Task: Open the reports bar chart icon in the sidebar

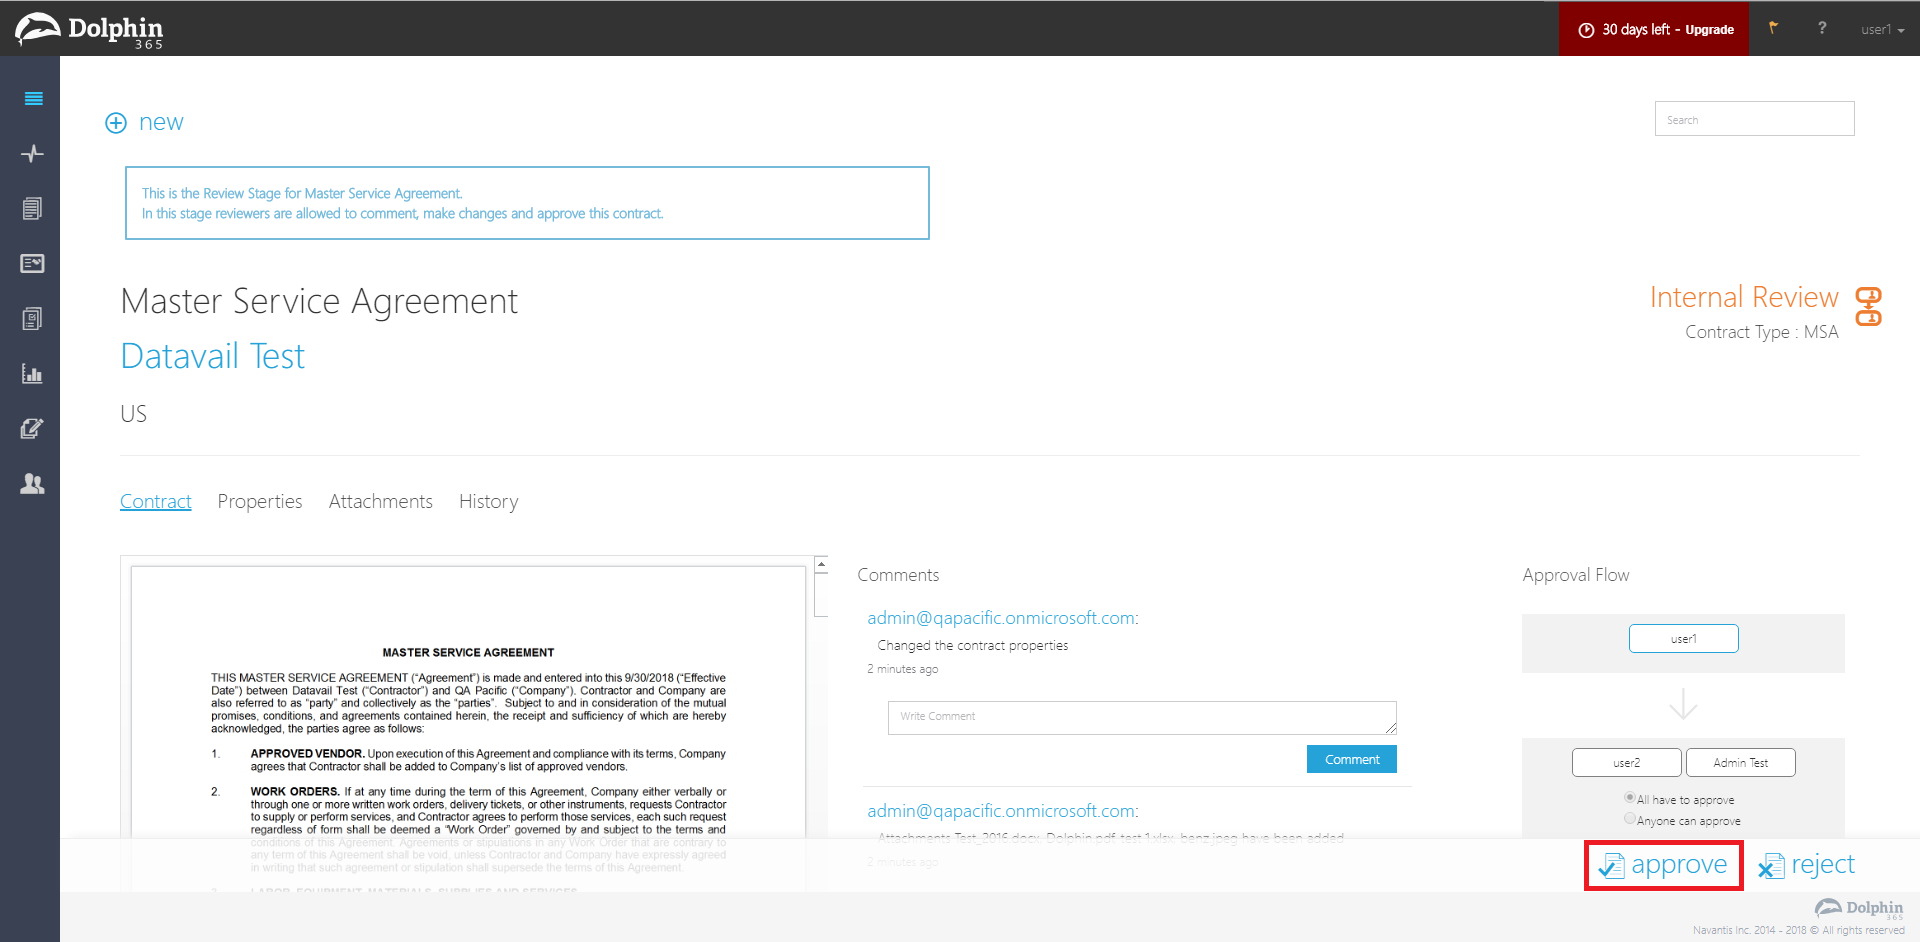Action: pos(33,373)
